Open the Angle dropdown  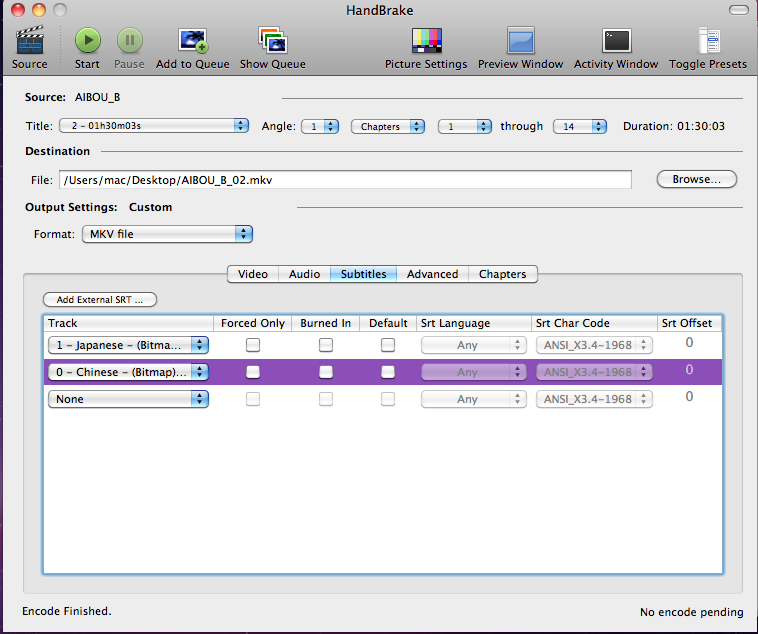coord(320,126)
